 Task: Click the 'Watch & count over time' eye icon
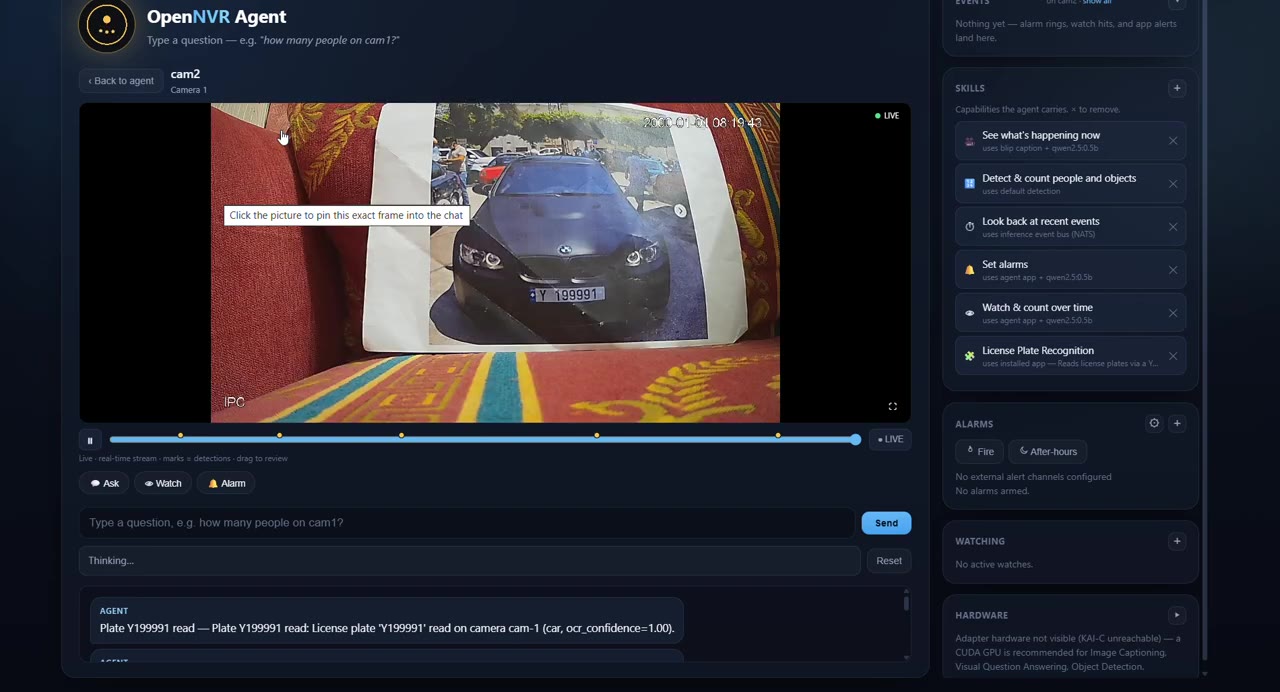(969, 313)
